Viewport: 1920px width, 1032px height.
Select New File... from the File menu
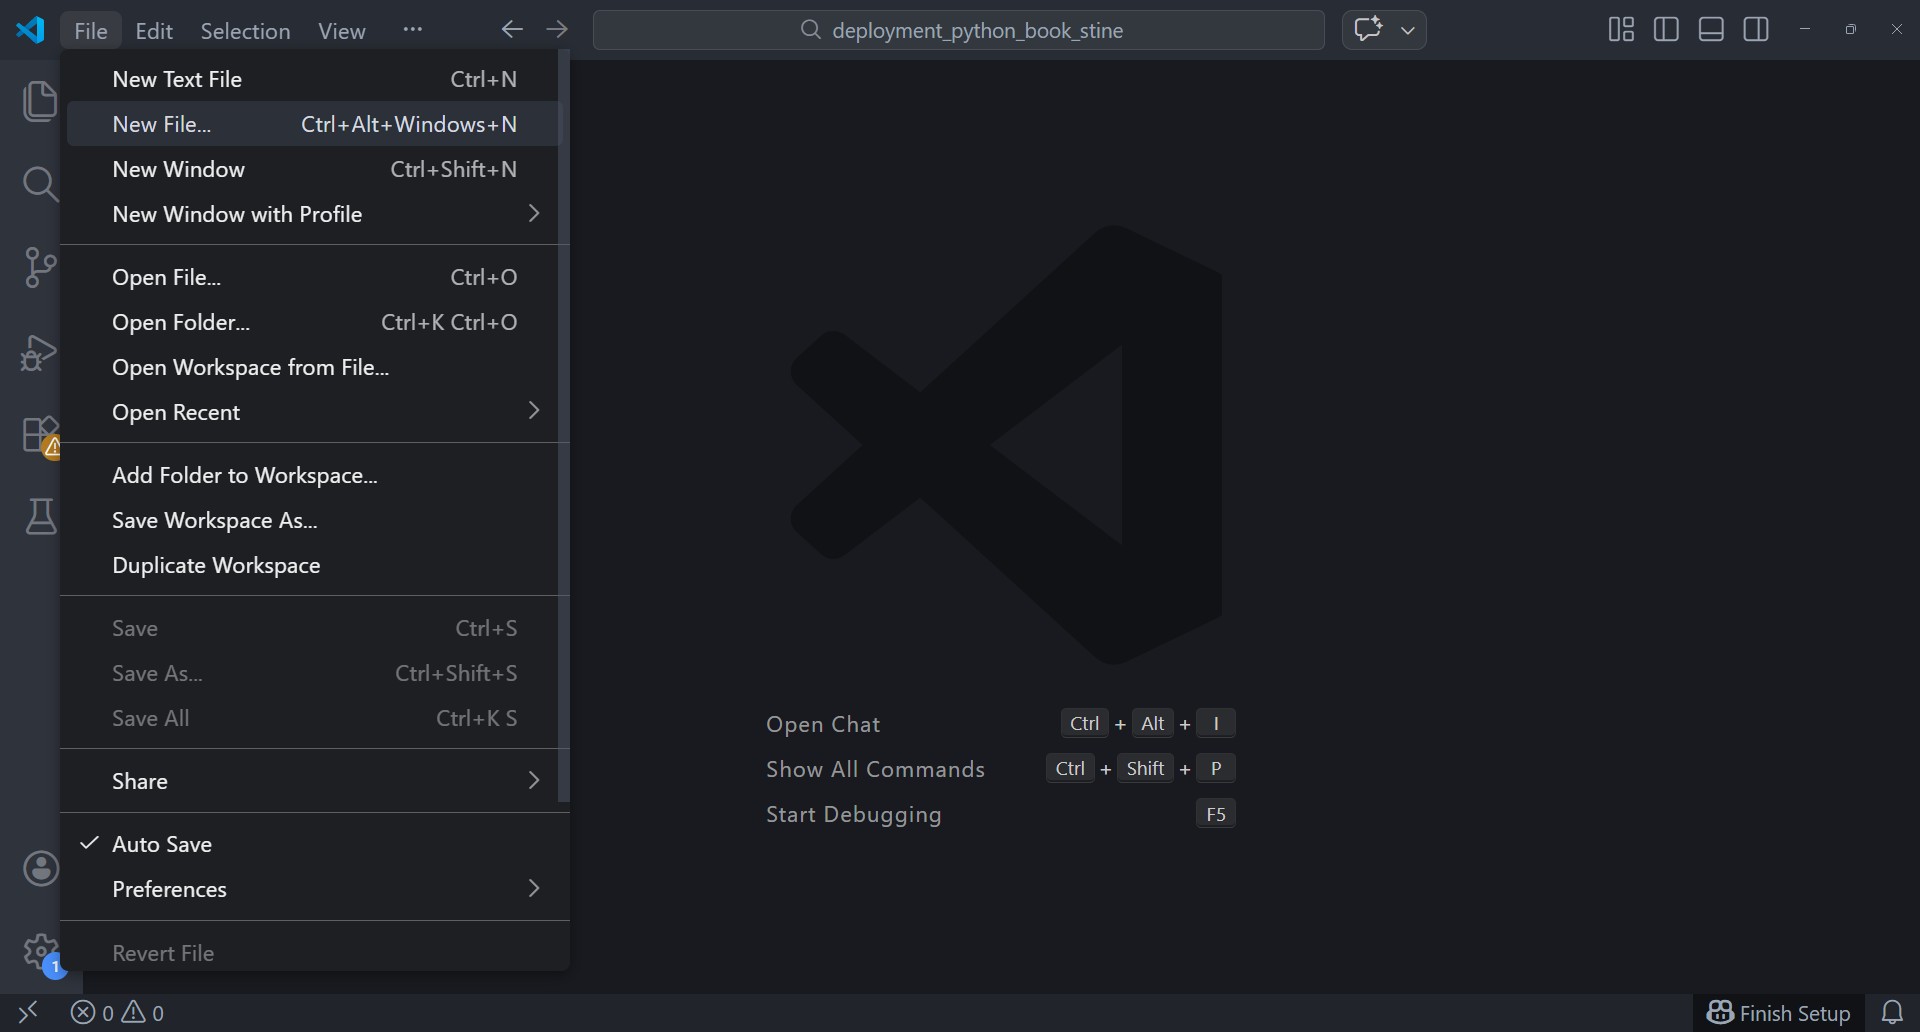coord(162,124)
